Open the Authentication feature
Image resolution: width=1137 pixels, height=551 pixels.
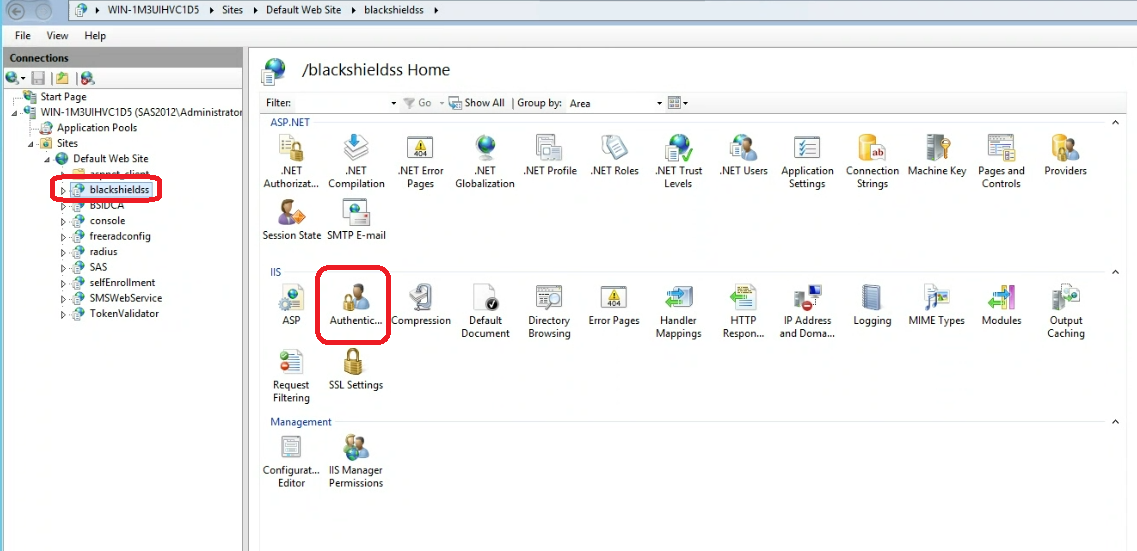click(355, 305)
